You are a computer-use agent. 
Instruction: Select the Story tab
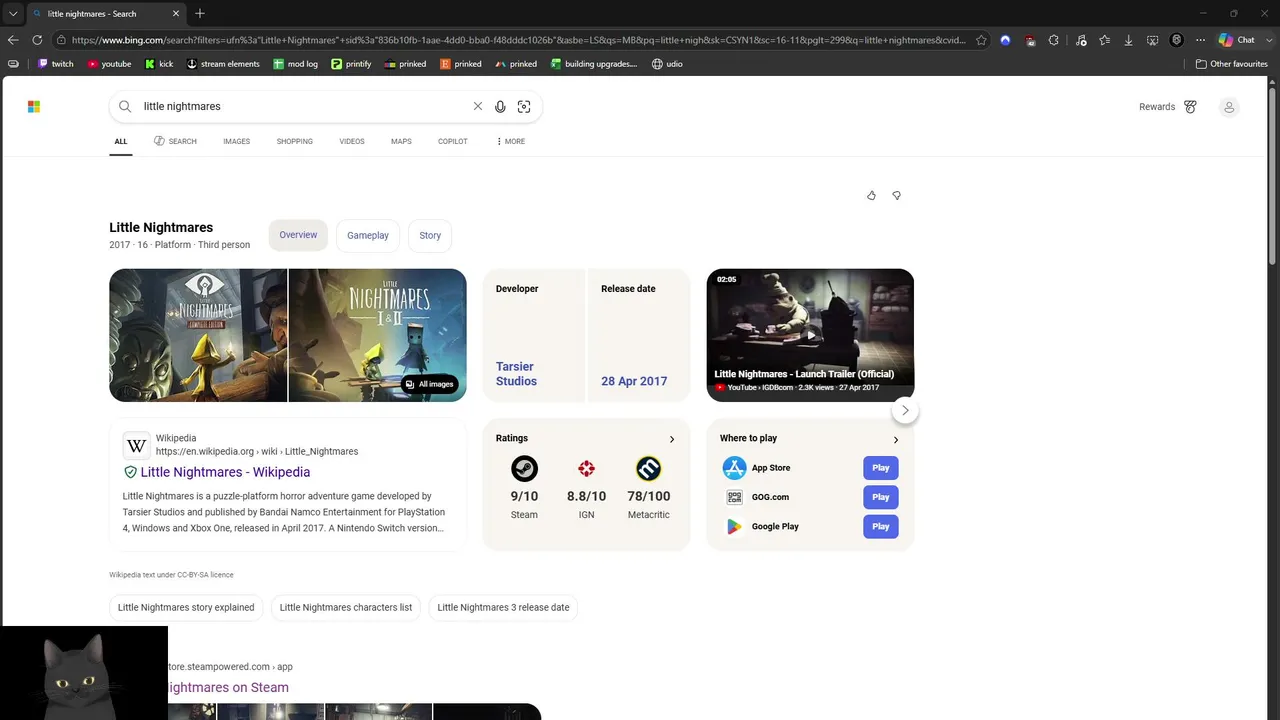pyautogui.click(x=430, y=236)
